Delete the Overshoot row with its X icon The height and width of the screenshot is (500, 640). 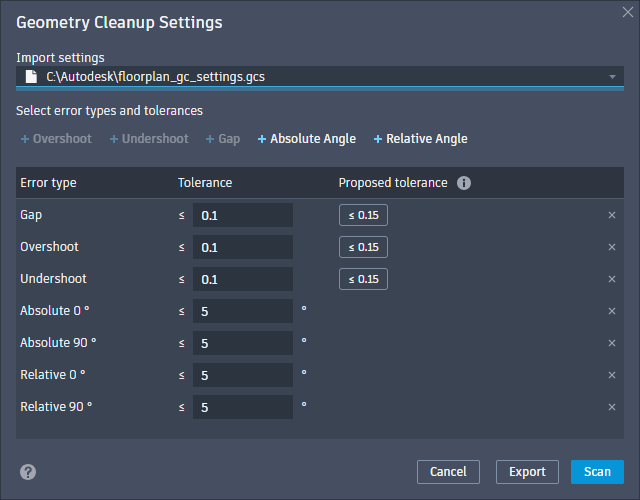coord(612,247)
